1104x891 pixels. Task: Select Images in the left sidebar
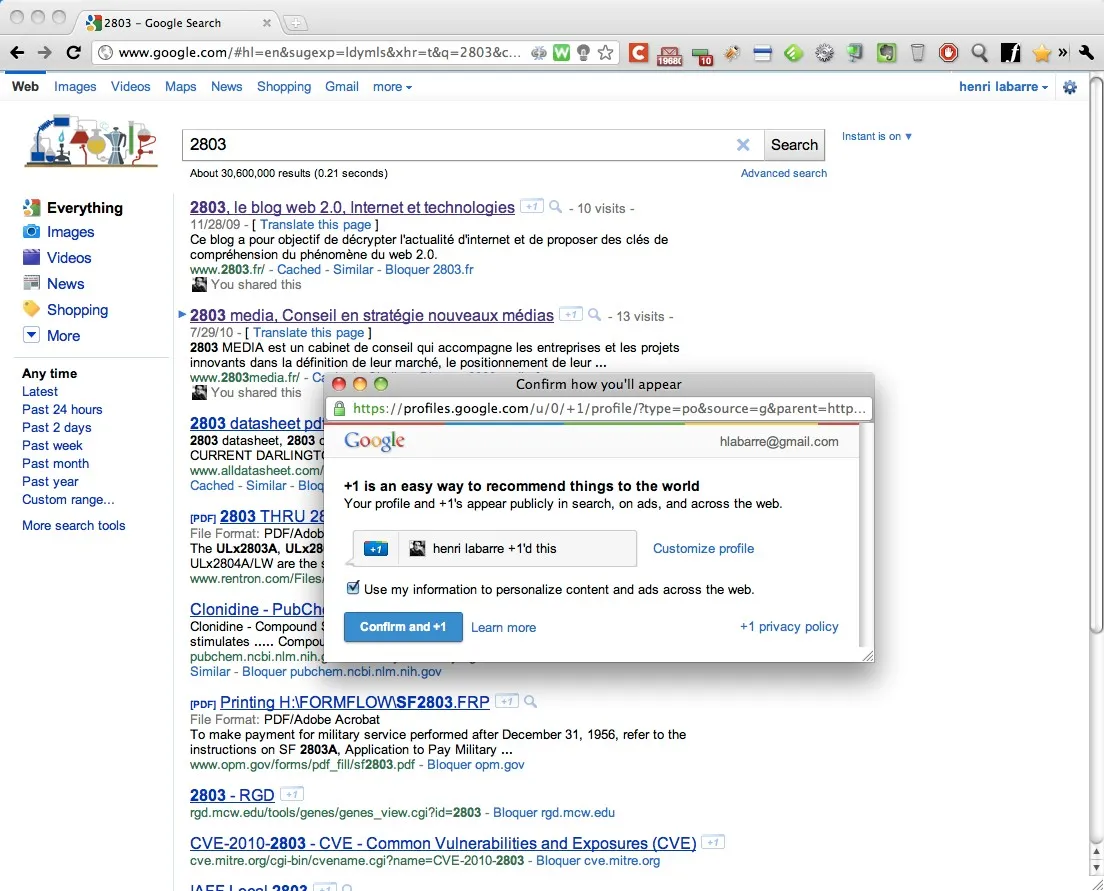pyautogui.click(x=70, y=232)
